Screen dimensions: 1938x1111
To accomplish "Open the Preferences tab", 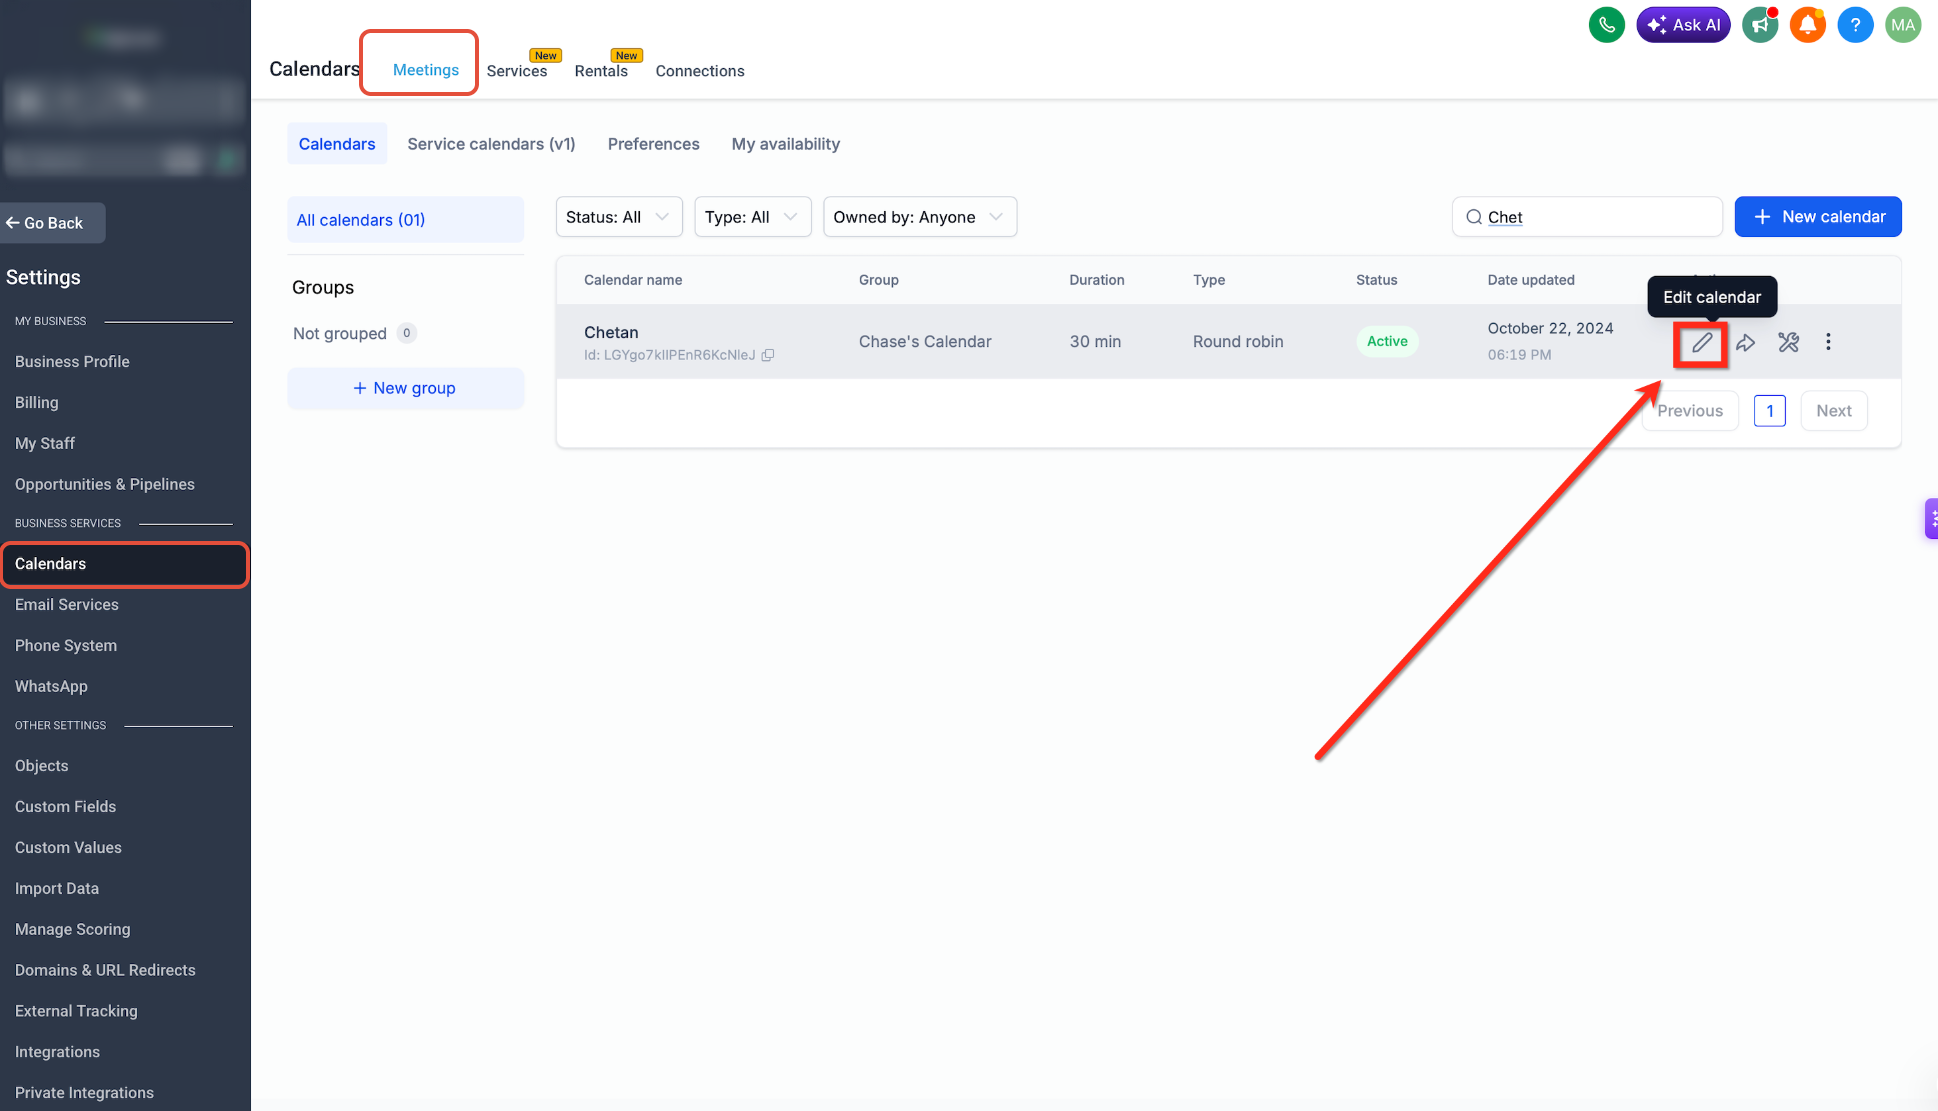I will (654, 144).
